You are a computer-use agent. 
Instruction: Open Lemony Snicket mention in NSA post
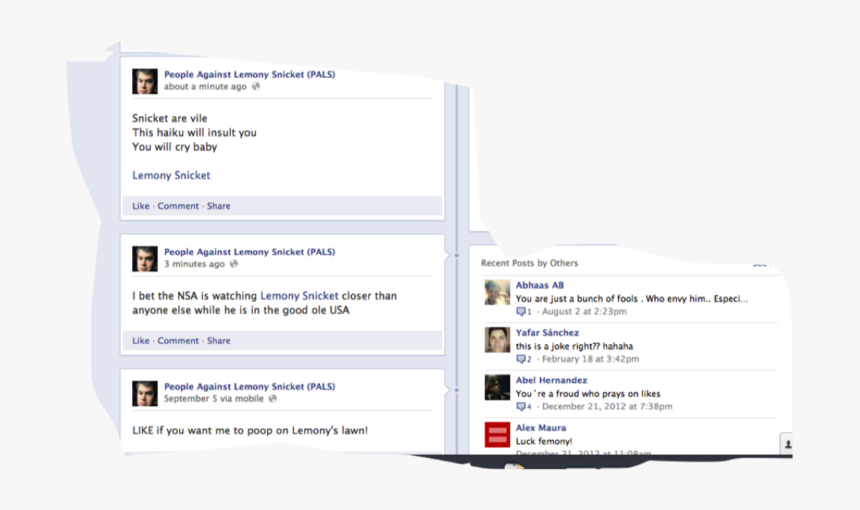[x=299, y=296]
